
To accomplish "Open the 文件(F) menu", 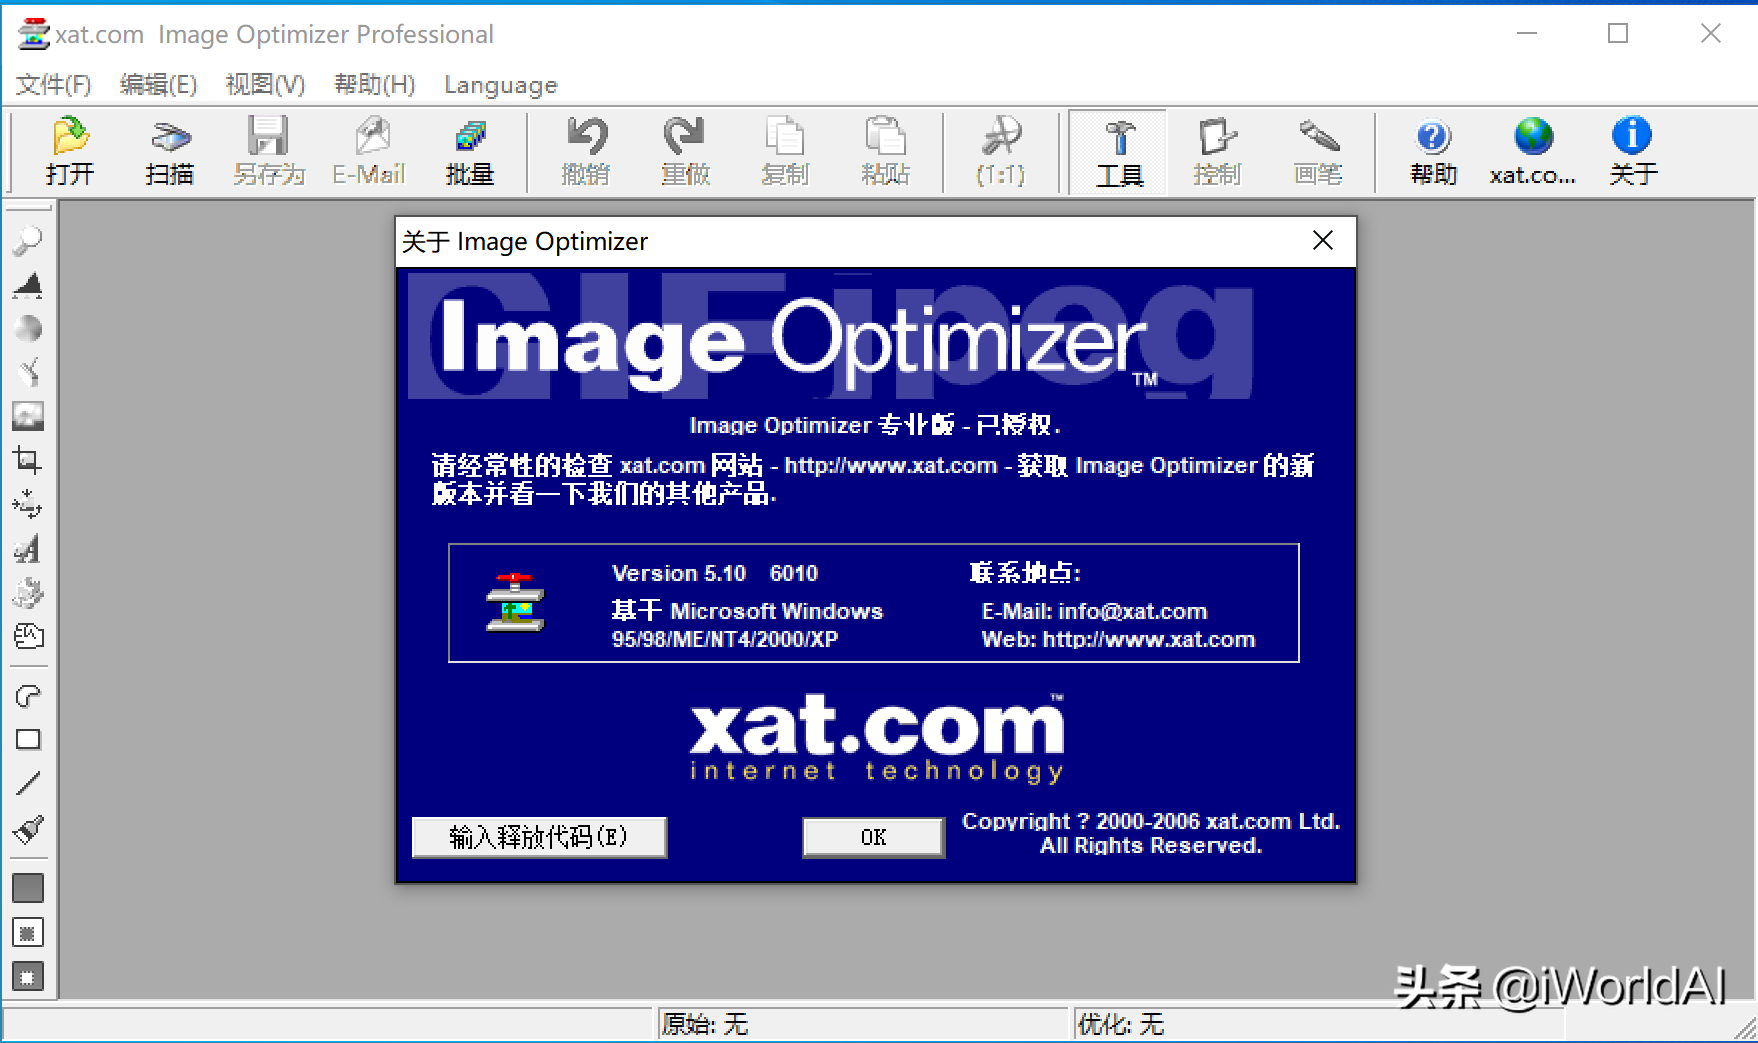I will pos(54,85).
